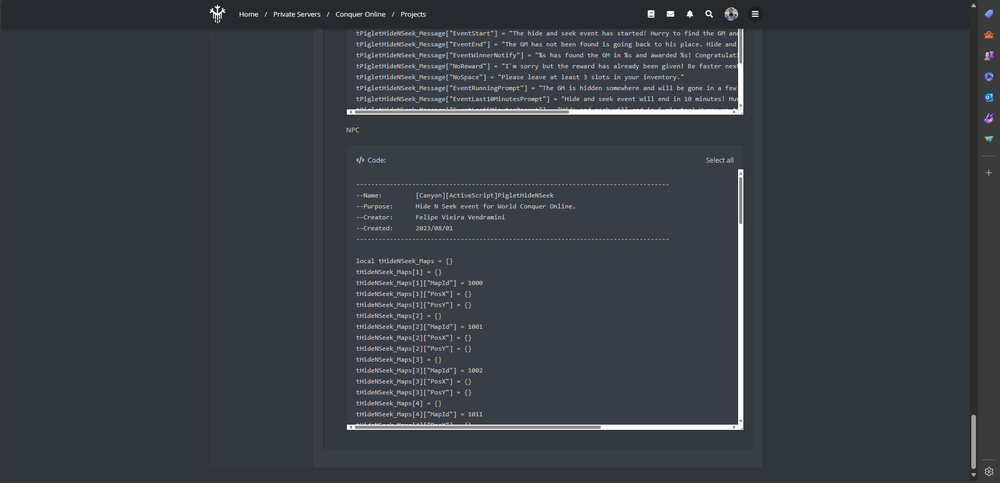Click the forum logo in the header
The width and height of the screenshot is (1000, 483).
pos(217,14)
